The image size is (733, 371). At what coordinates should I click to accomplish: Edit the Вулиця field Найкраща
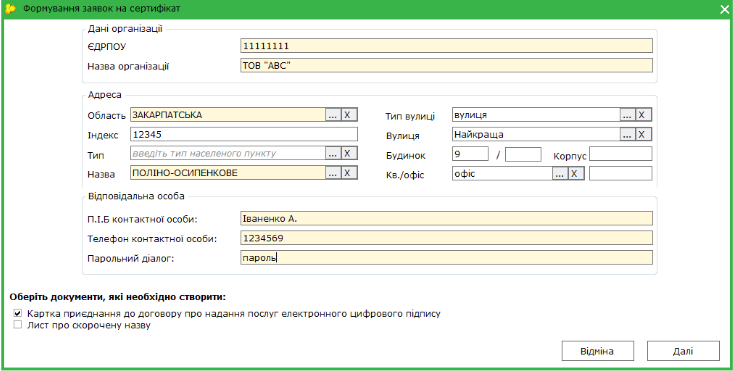pyautogui.click(x=536, y=135)
